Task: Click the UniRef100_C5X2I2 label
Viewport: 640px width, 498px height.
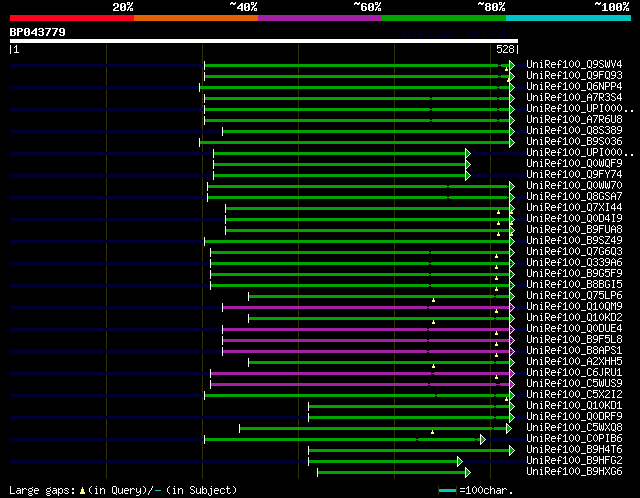Action: point(574,395)
